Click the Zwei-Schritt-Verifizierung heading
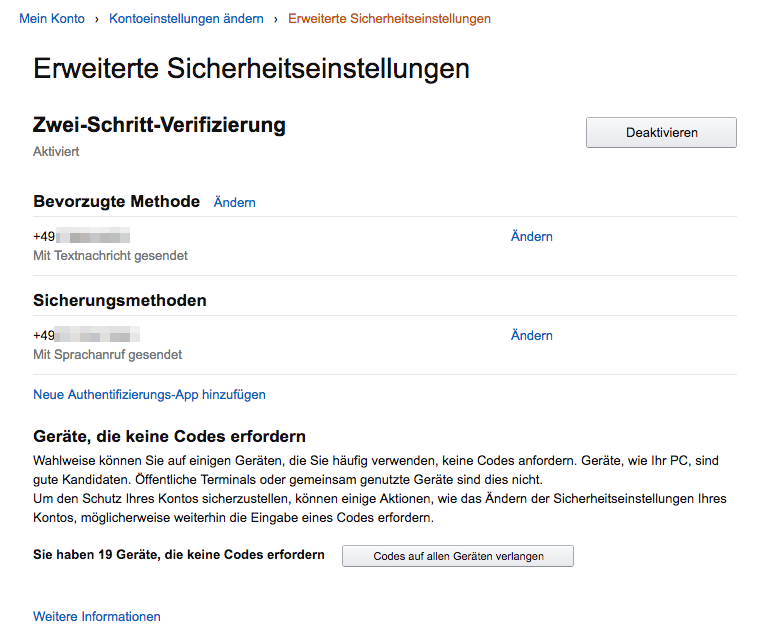Image resolution: width=770 pixels, height=643 pixels. click(159, 125)
